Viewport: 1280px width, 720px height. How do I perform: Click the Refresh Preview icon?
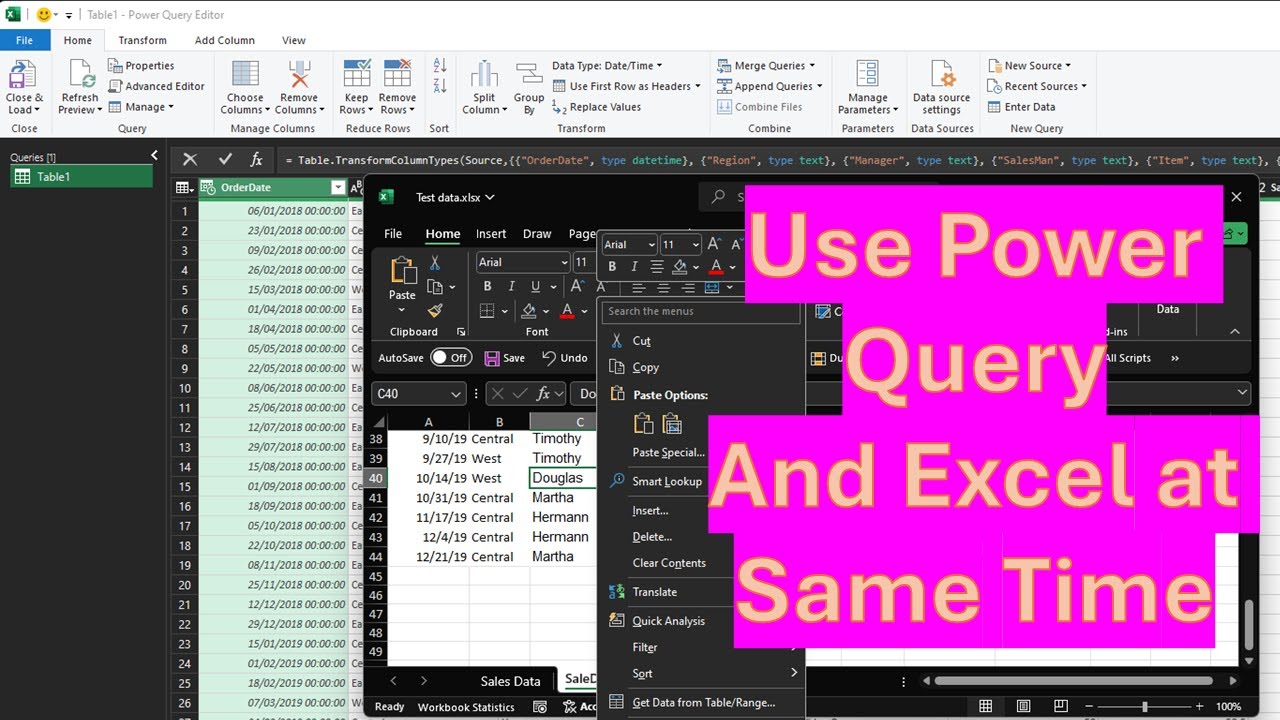tap(79, 75)
